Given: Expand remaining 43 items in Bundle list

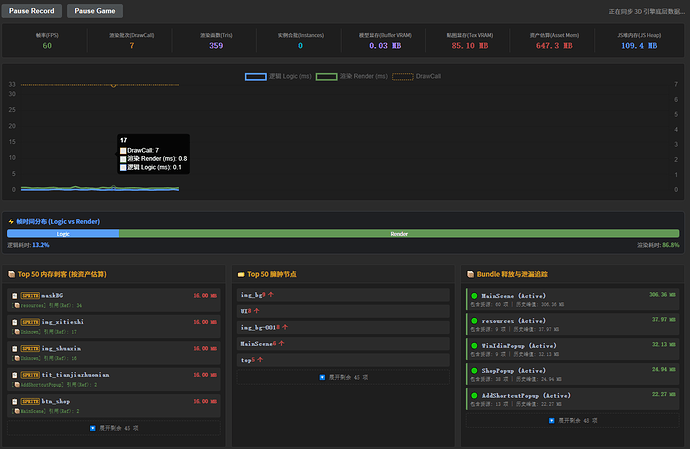Looking at the screenshot, I should 573,421.
